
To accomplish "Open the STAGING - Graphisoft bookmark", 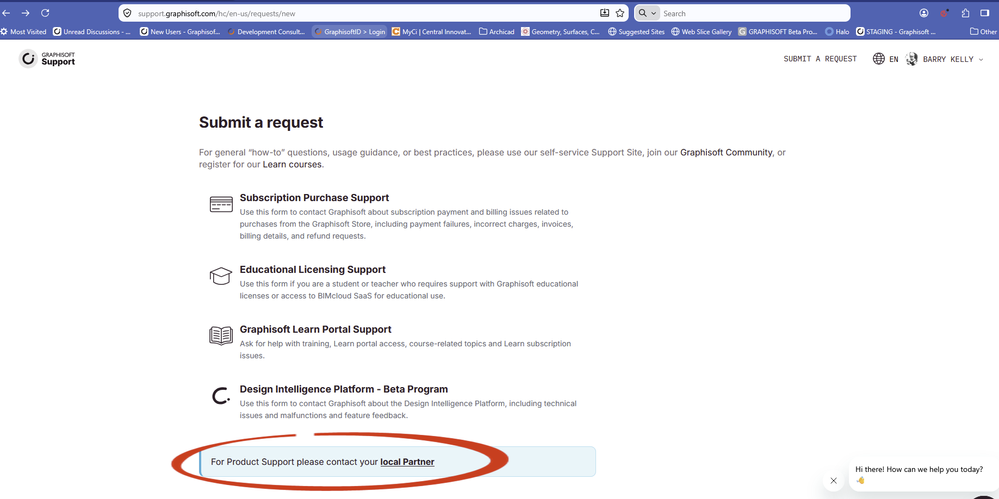I will point(896,31).
